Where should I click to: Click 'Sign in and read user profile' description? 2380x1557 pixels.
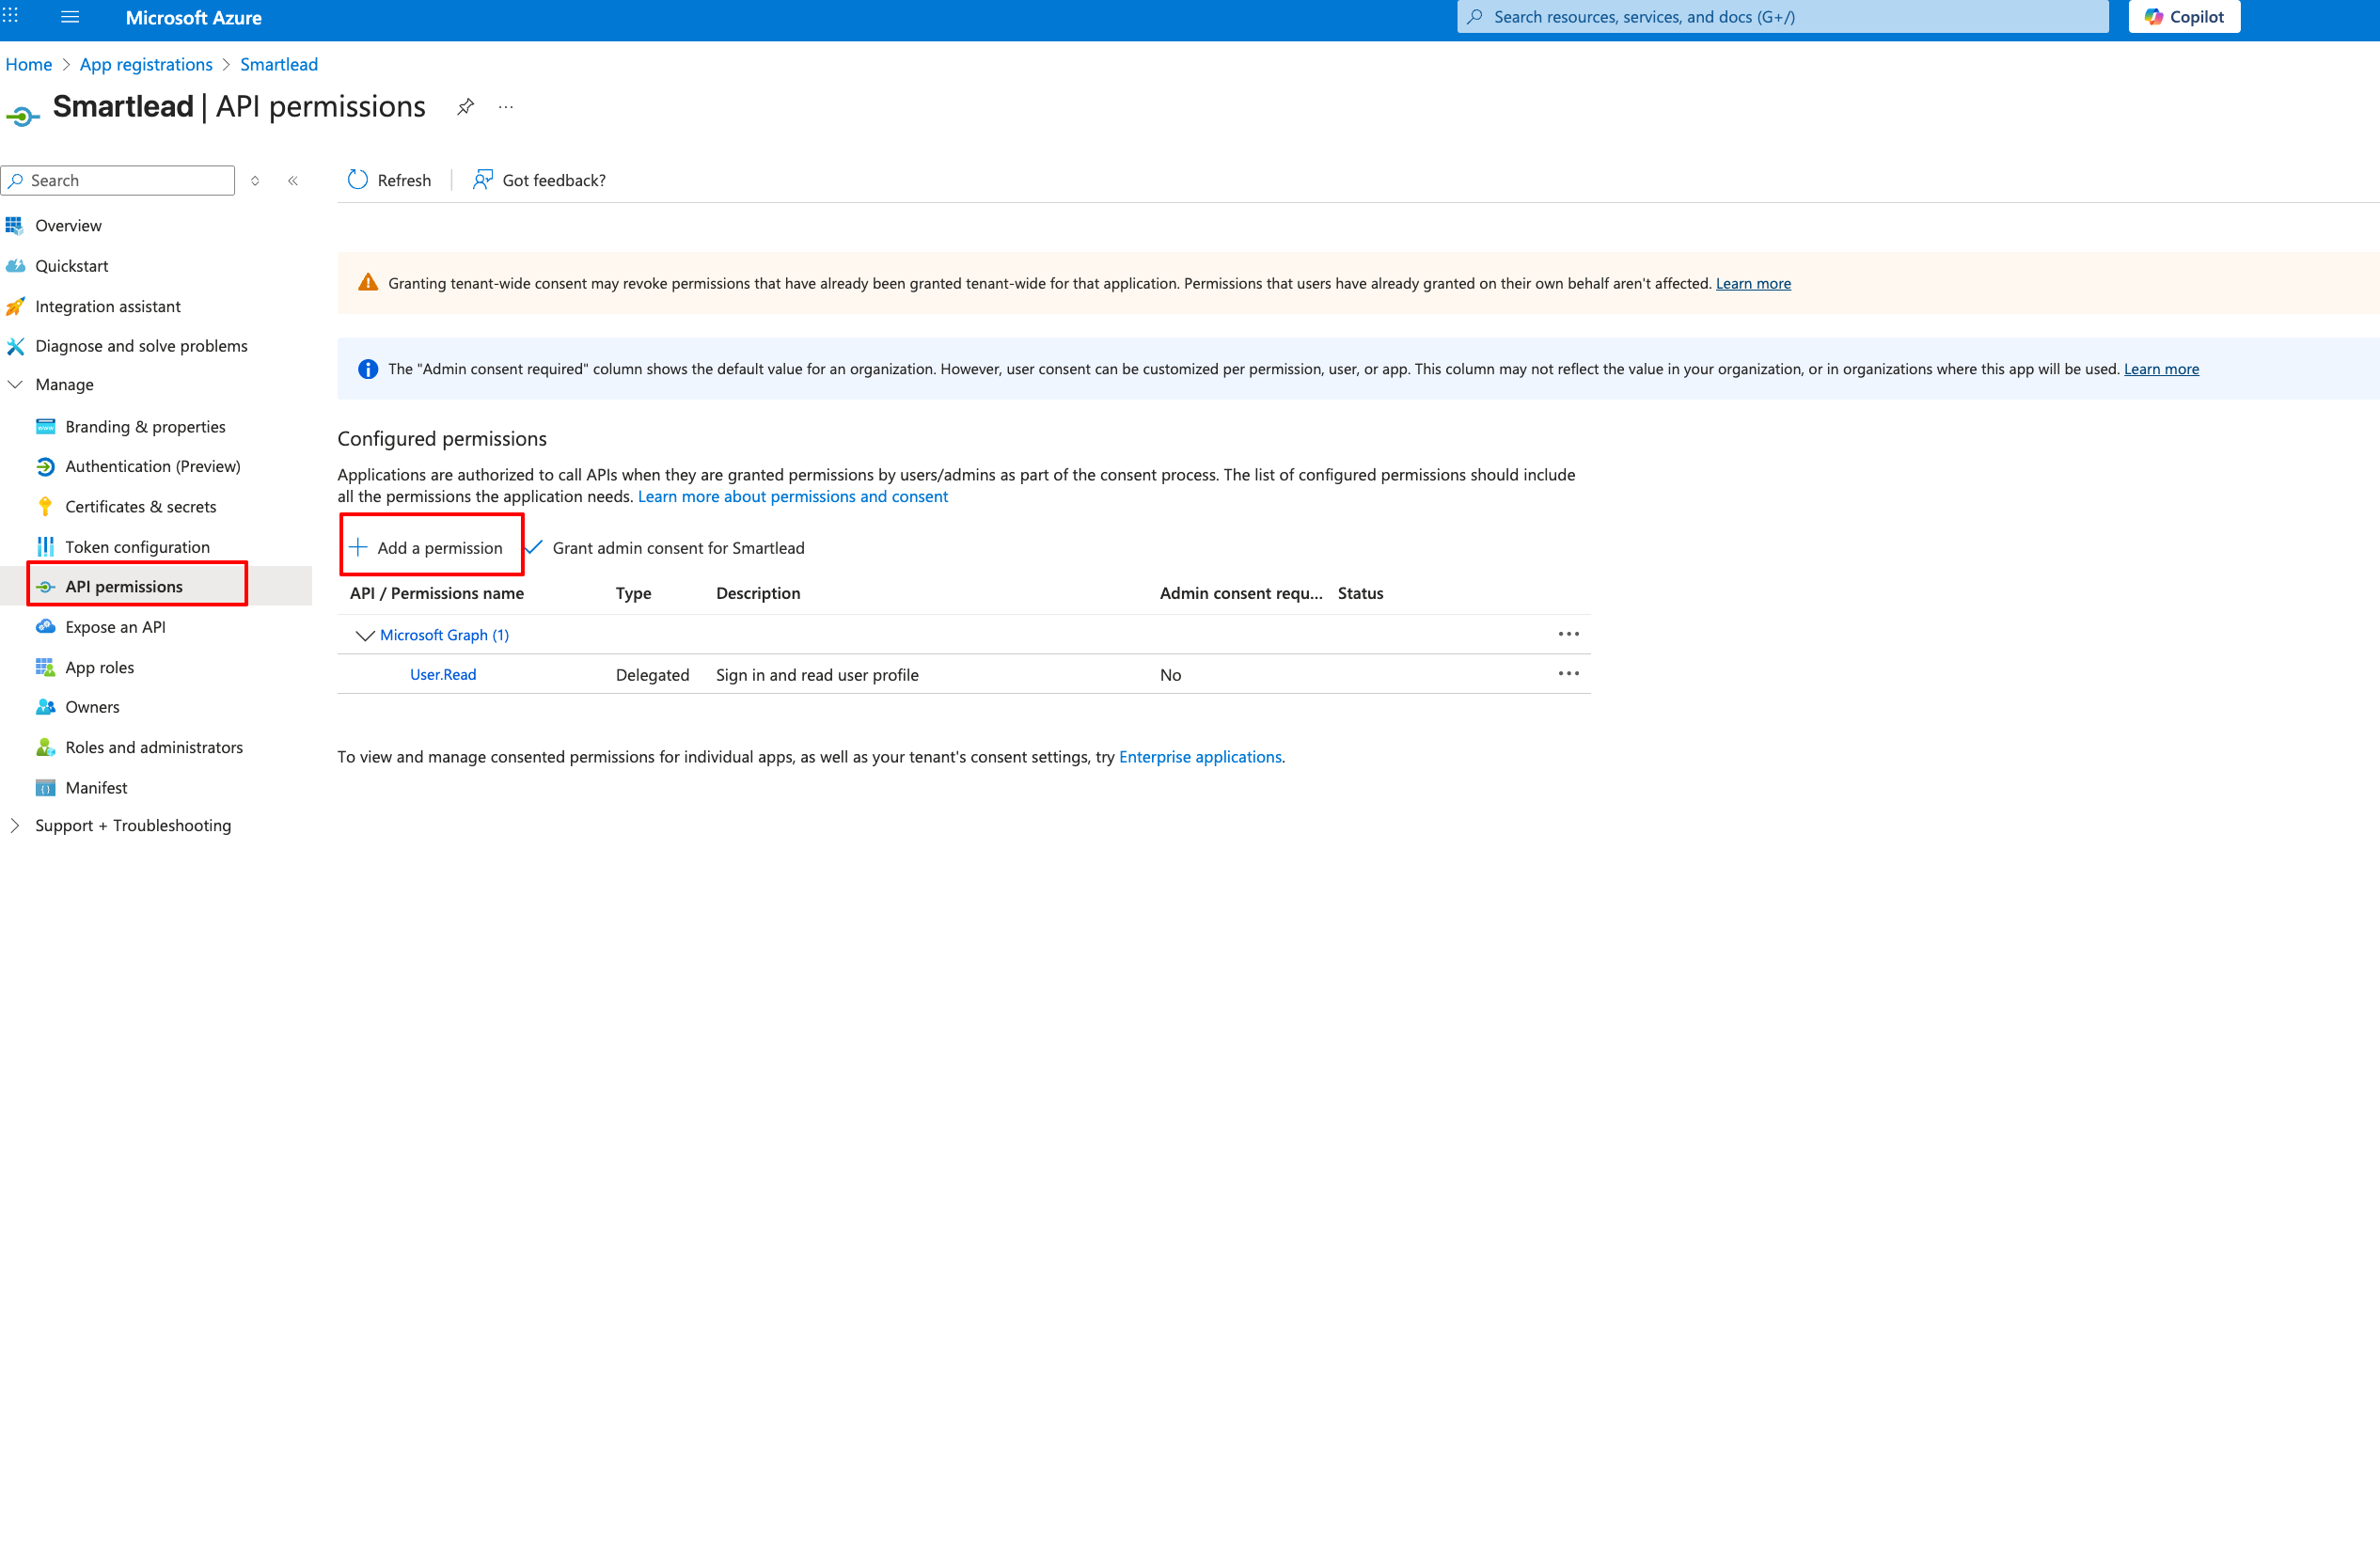pos(817,675)
